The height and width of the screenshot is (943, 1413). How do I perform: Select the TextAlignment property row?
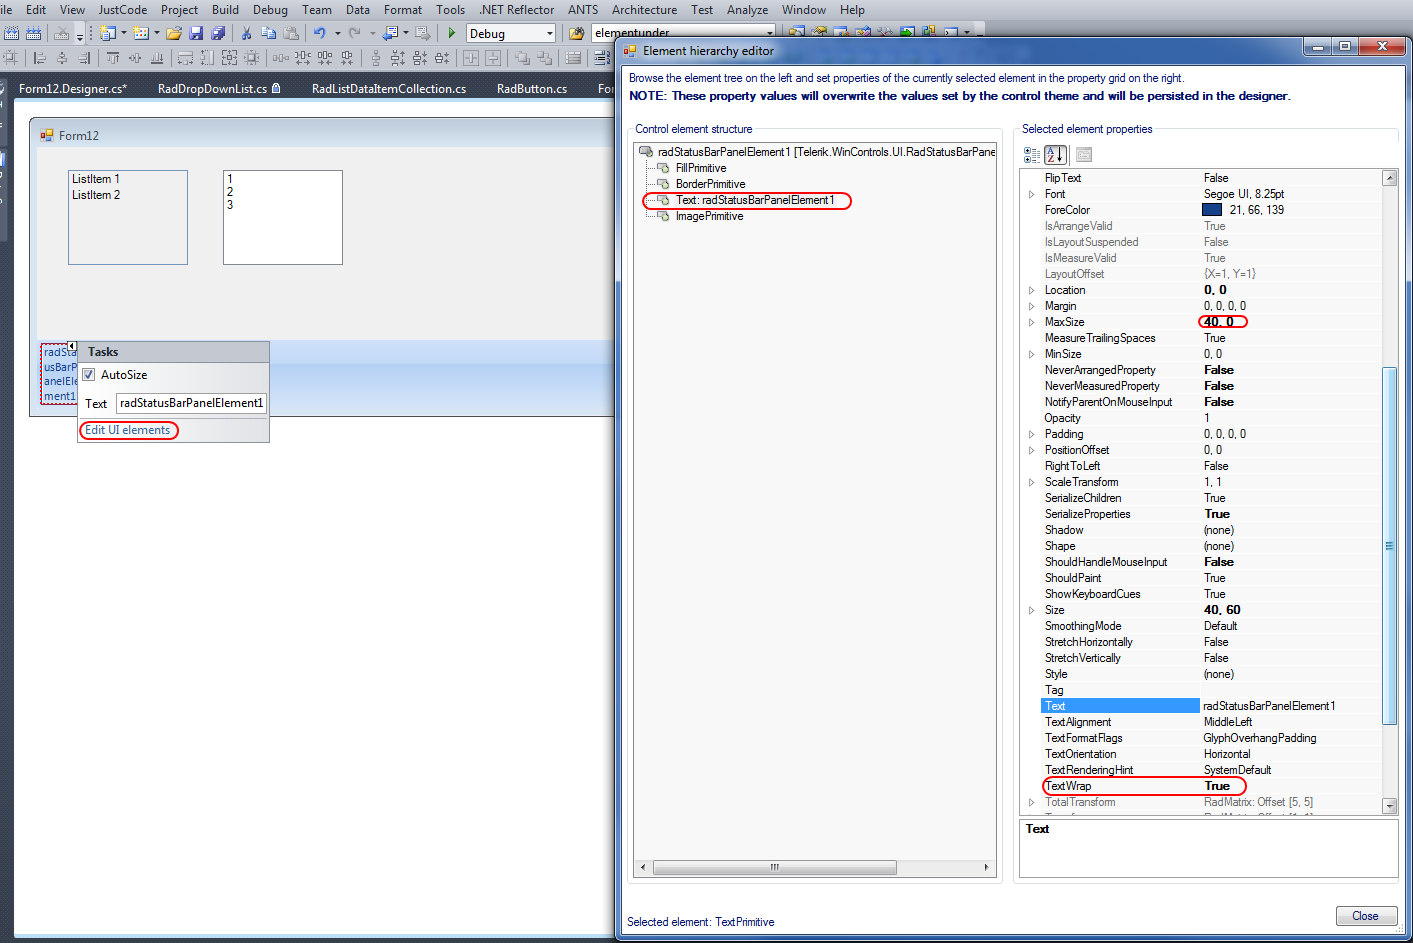pos(1210,722)
